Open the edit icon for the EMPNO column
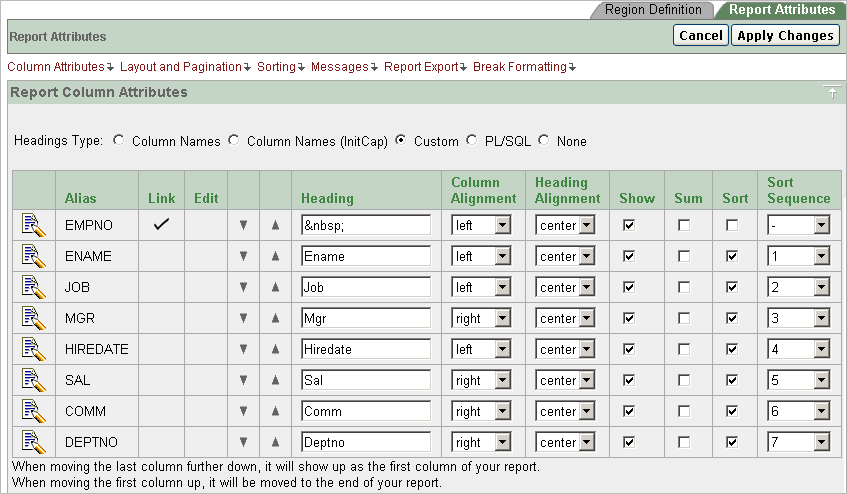The width and height of the screenshot is (847, 494). pyautogui.click(x=33, y=226)
